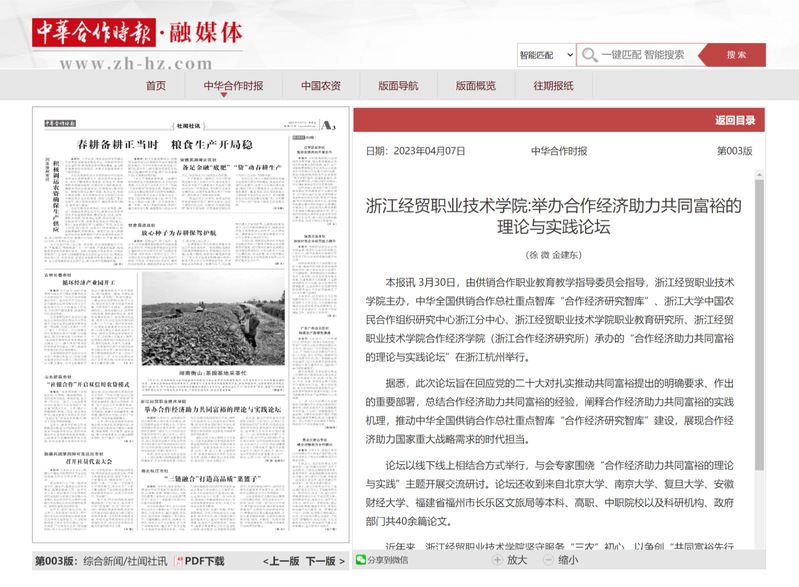Click the 放大 zoom-in icon
The image size is (799, 587).
pyautogui.click(x=497, y=561)
